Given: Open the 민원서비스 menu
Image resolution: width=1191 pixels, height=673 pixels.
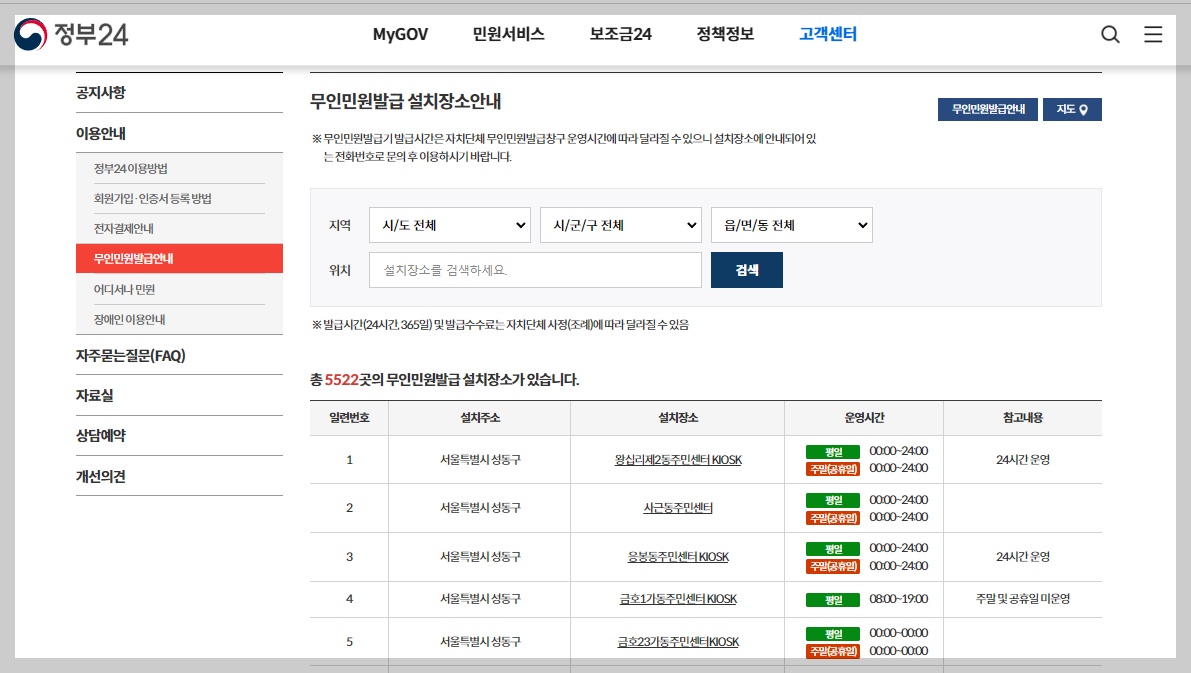Looking at the screenshot, I should 510,33.
